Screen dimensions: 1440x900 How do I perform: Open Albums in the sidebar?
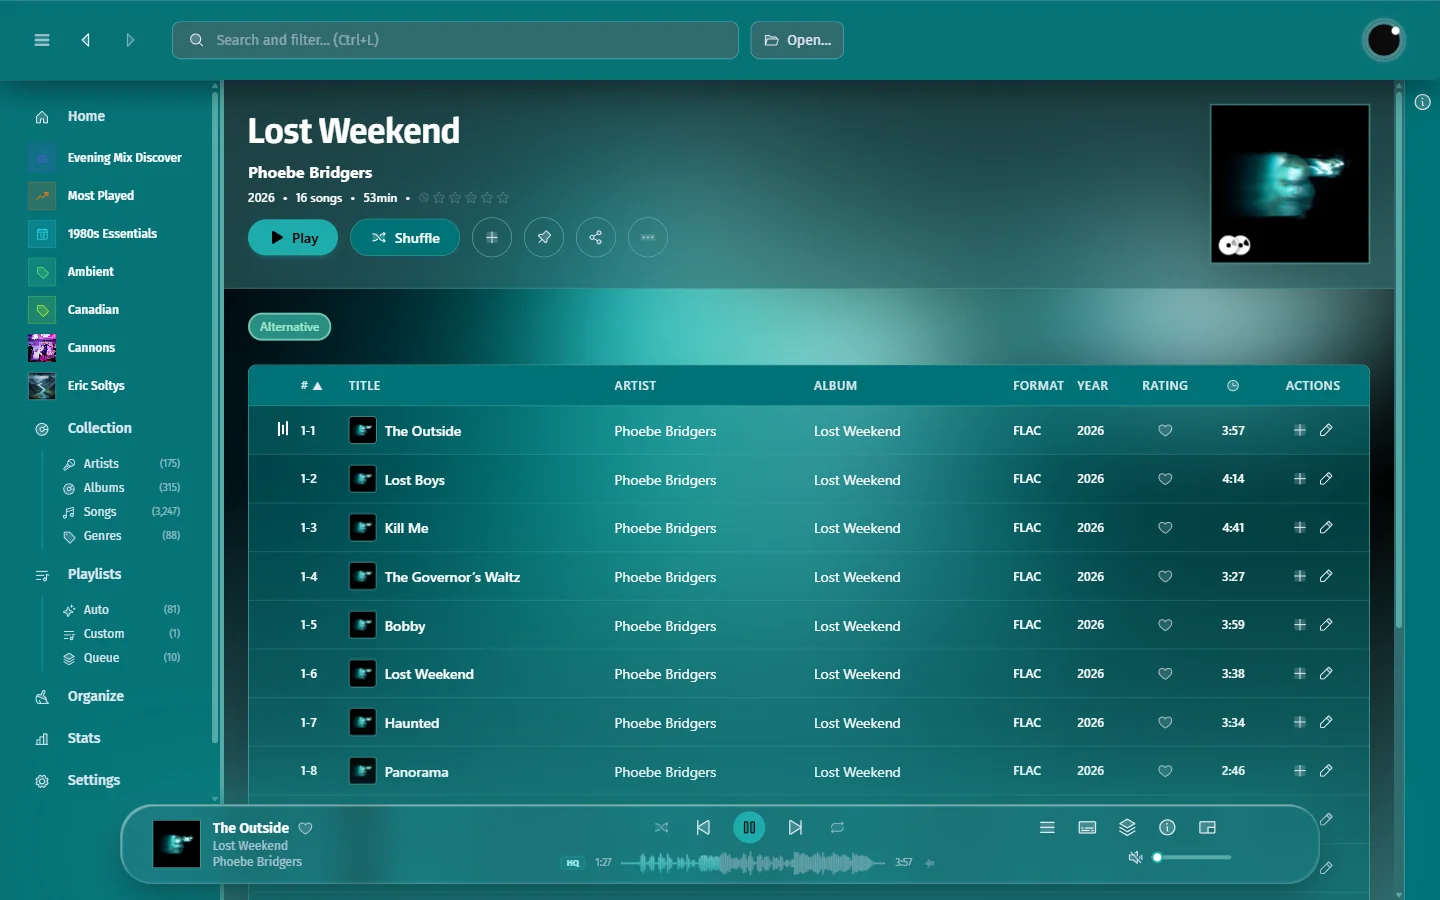[x=104, y=488]
